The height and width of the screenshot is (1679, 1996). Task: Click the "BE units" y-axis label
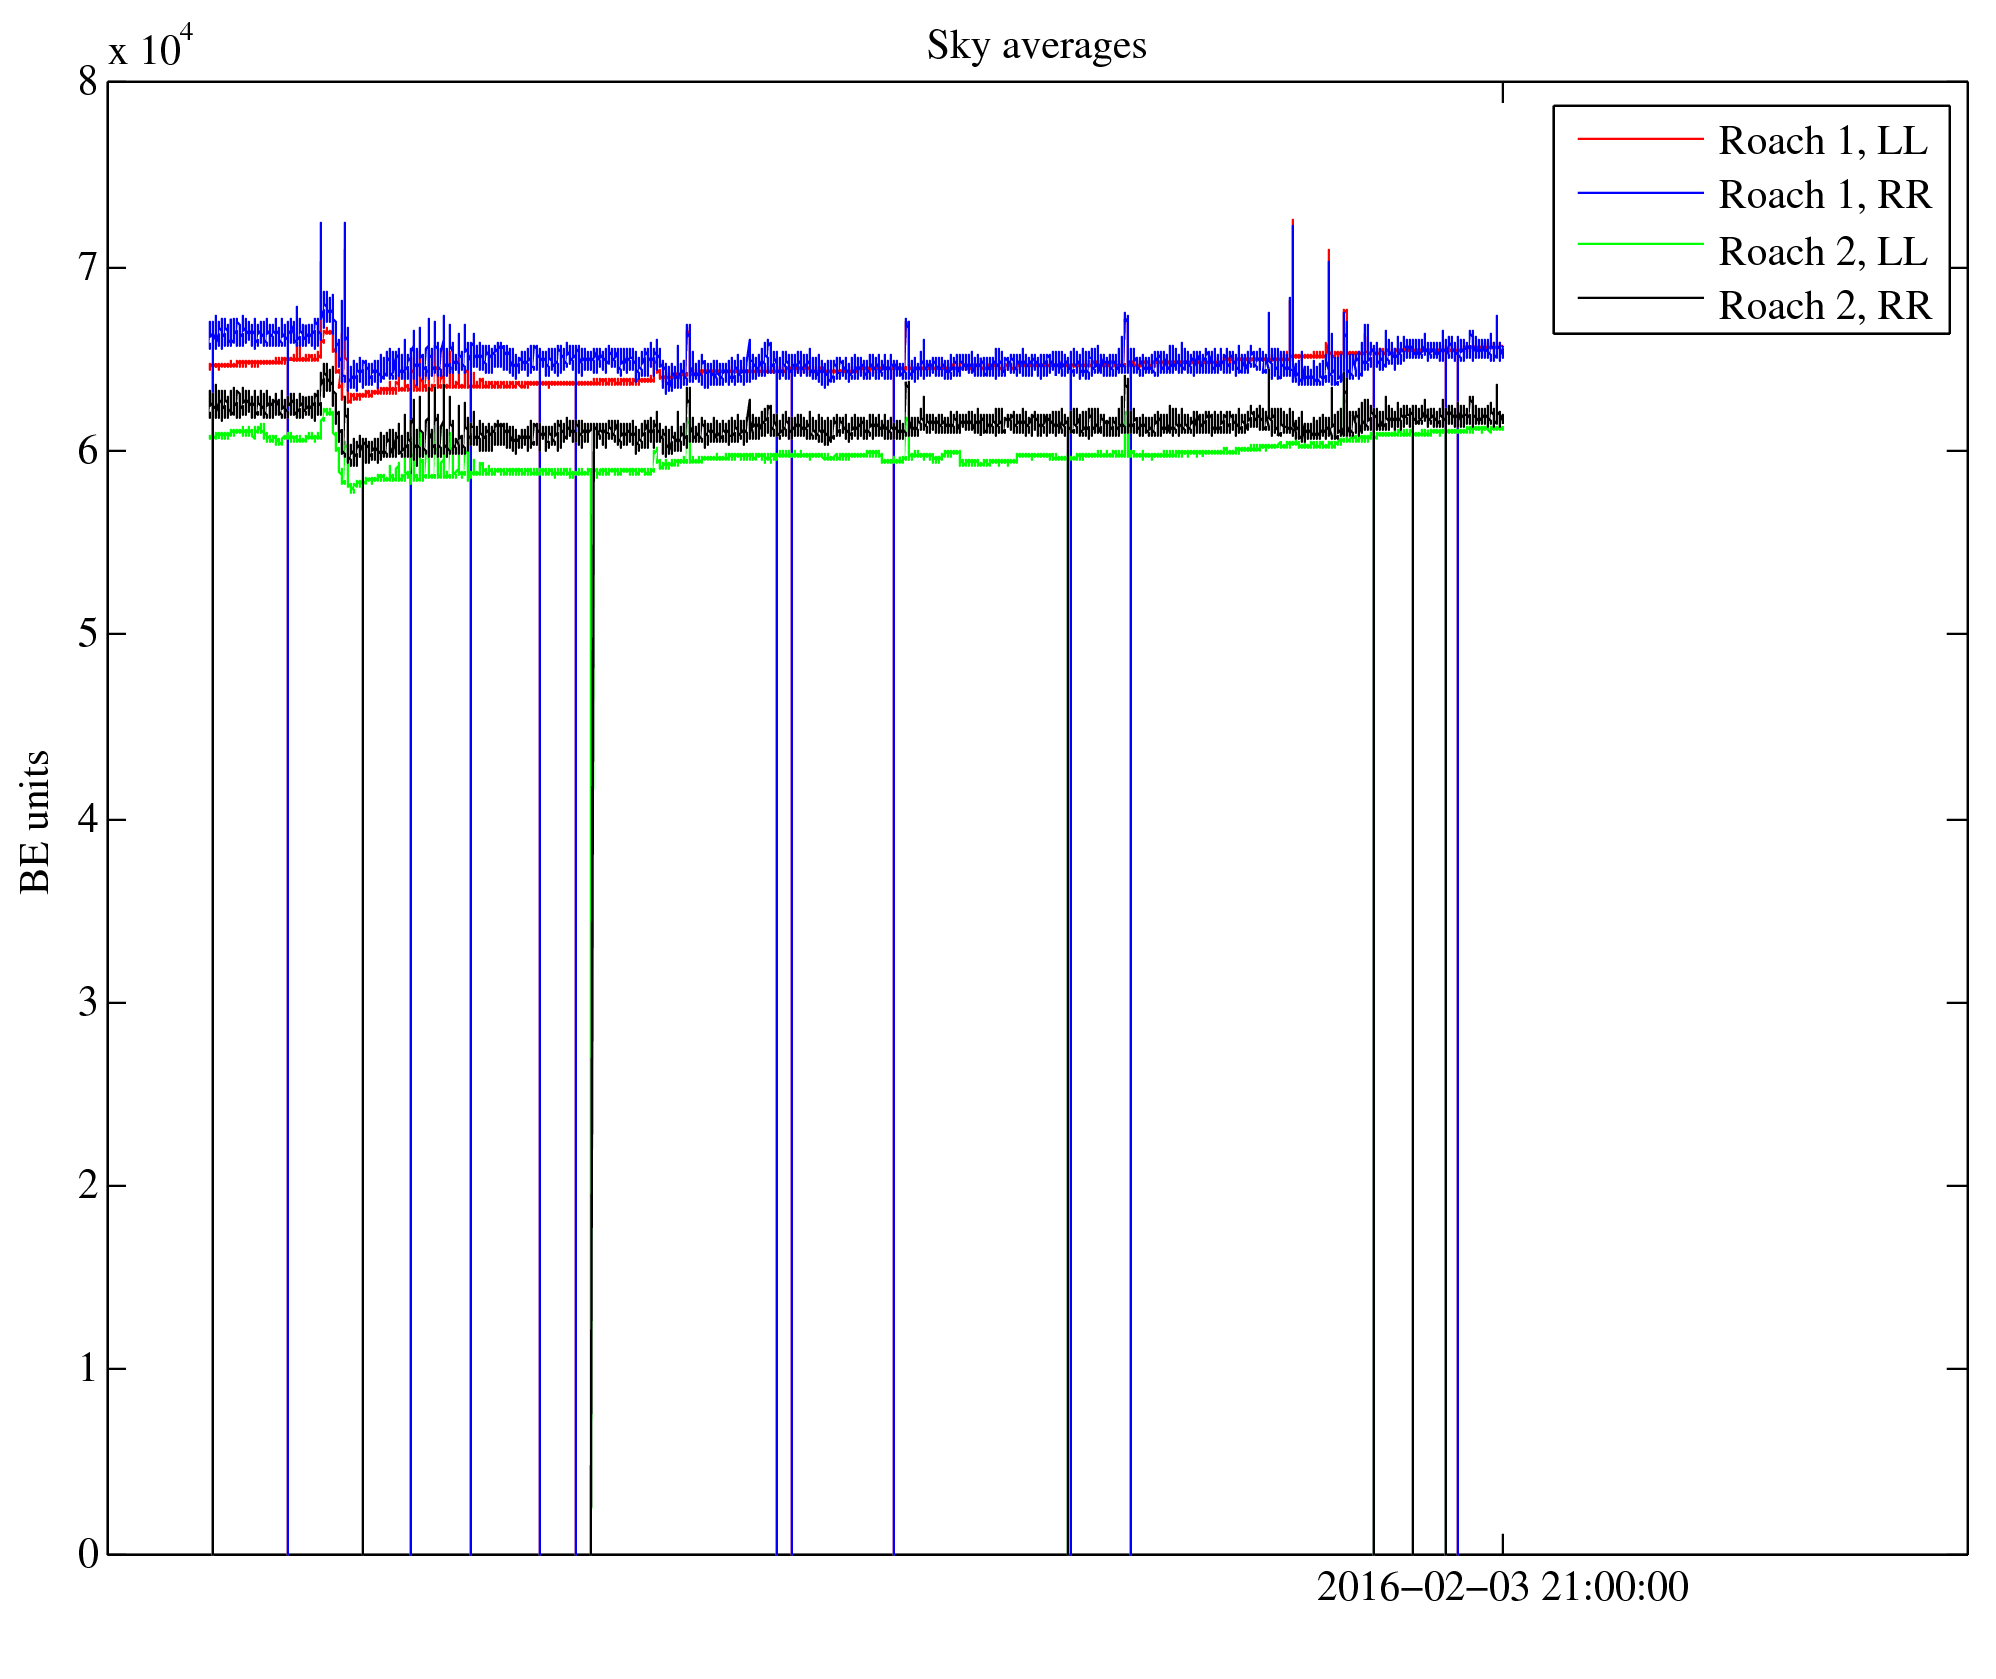(36, 821)
